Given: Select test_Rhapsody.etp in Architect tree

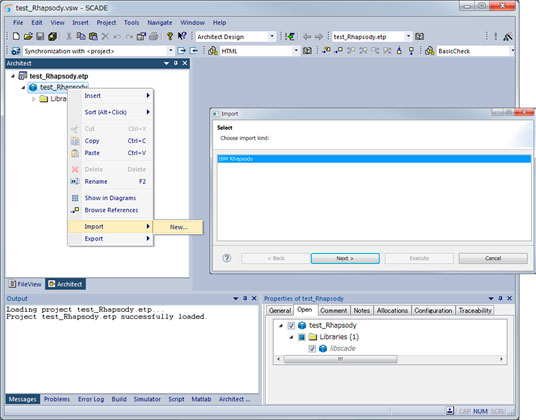Looking at the screenshot, I should [58, 76].
